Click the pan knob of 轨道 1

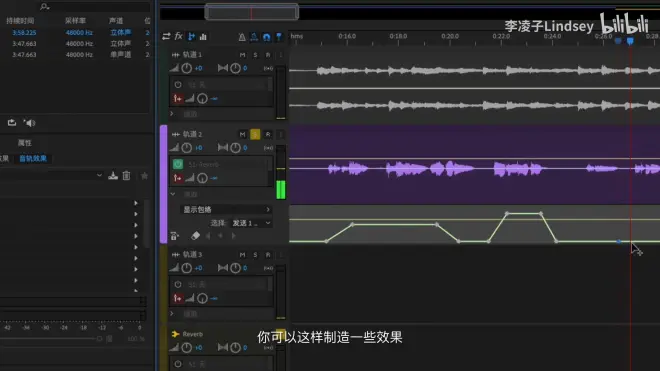235,68
